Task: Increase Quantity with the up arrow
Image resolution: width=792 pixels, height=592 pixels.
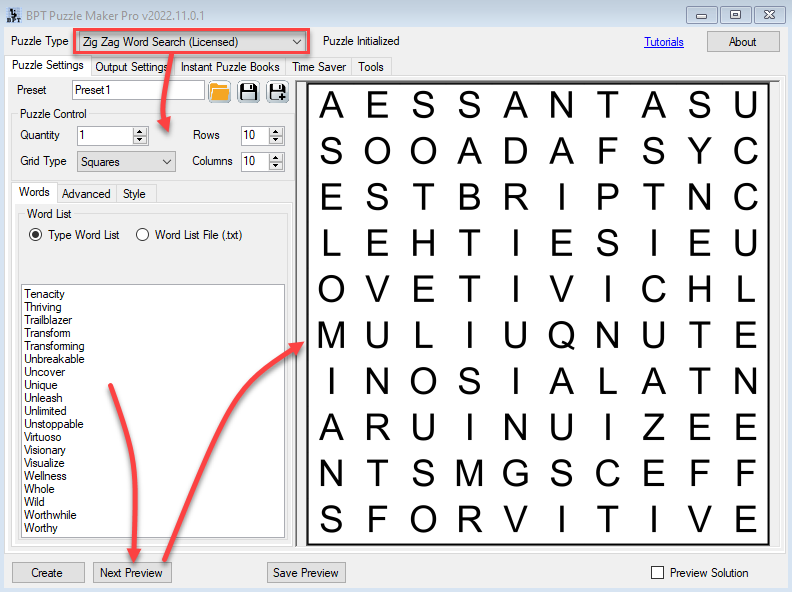Action: point(139,131)
